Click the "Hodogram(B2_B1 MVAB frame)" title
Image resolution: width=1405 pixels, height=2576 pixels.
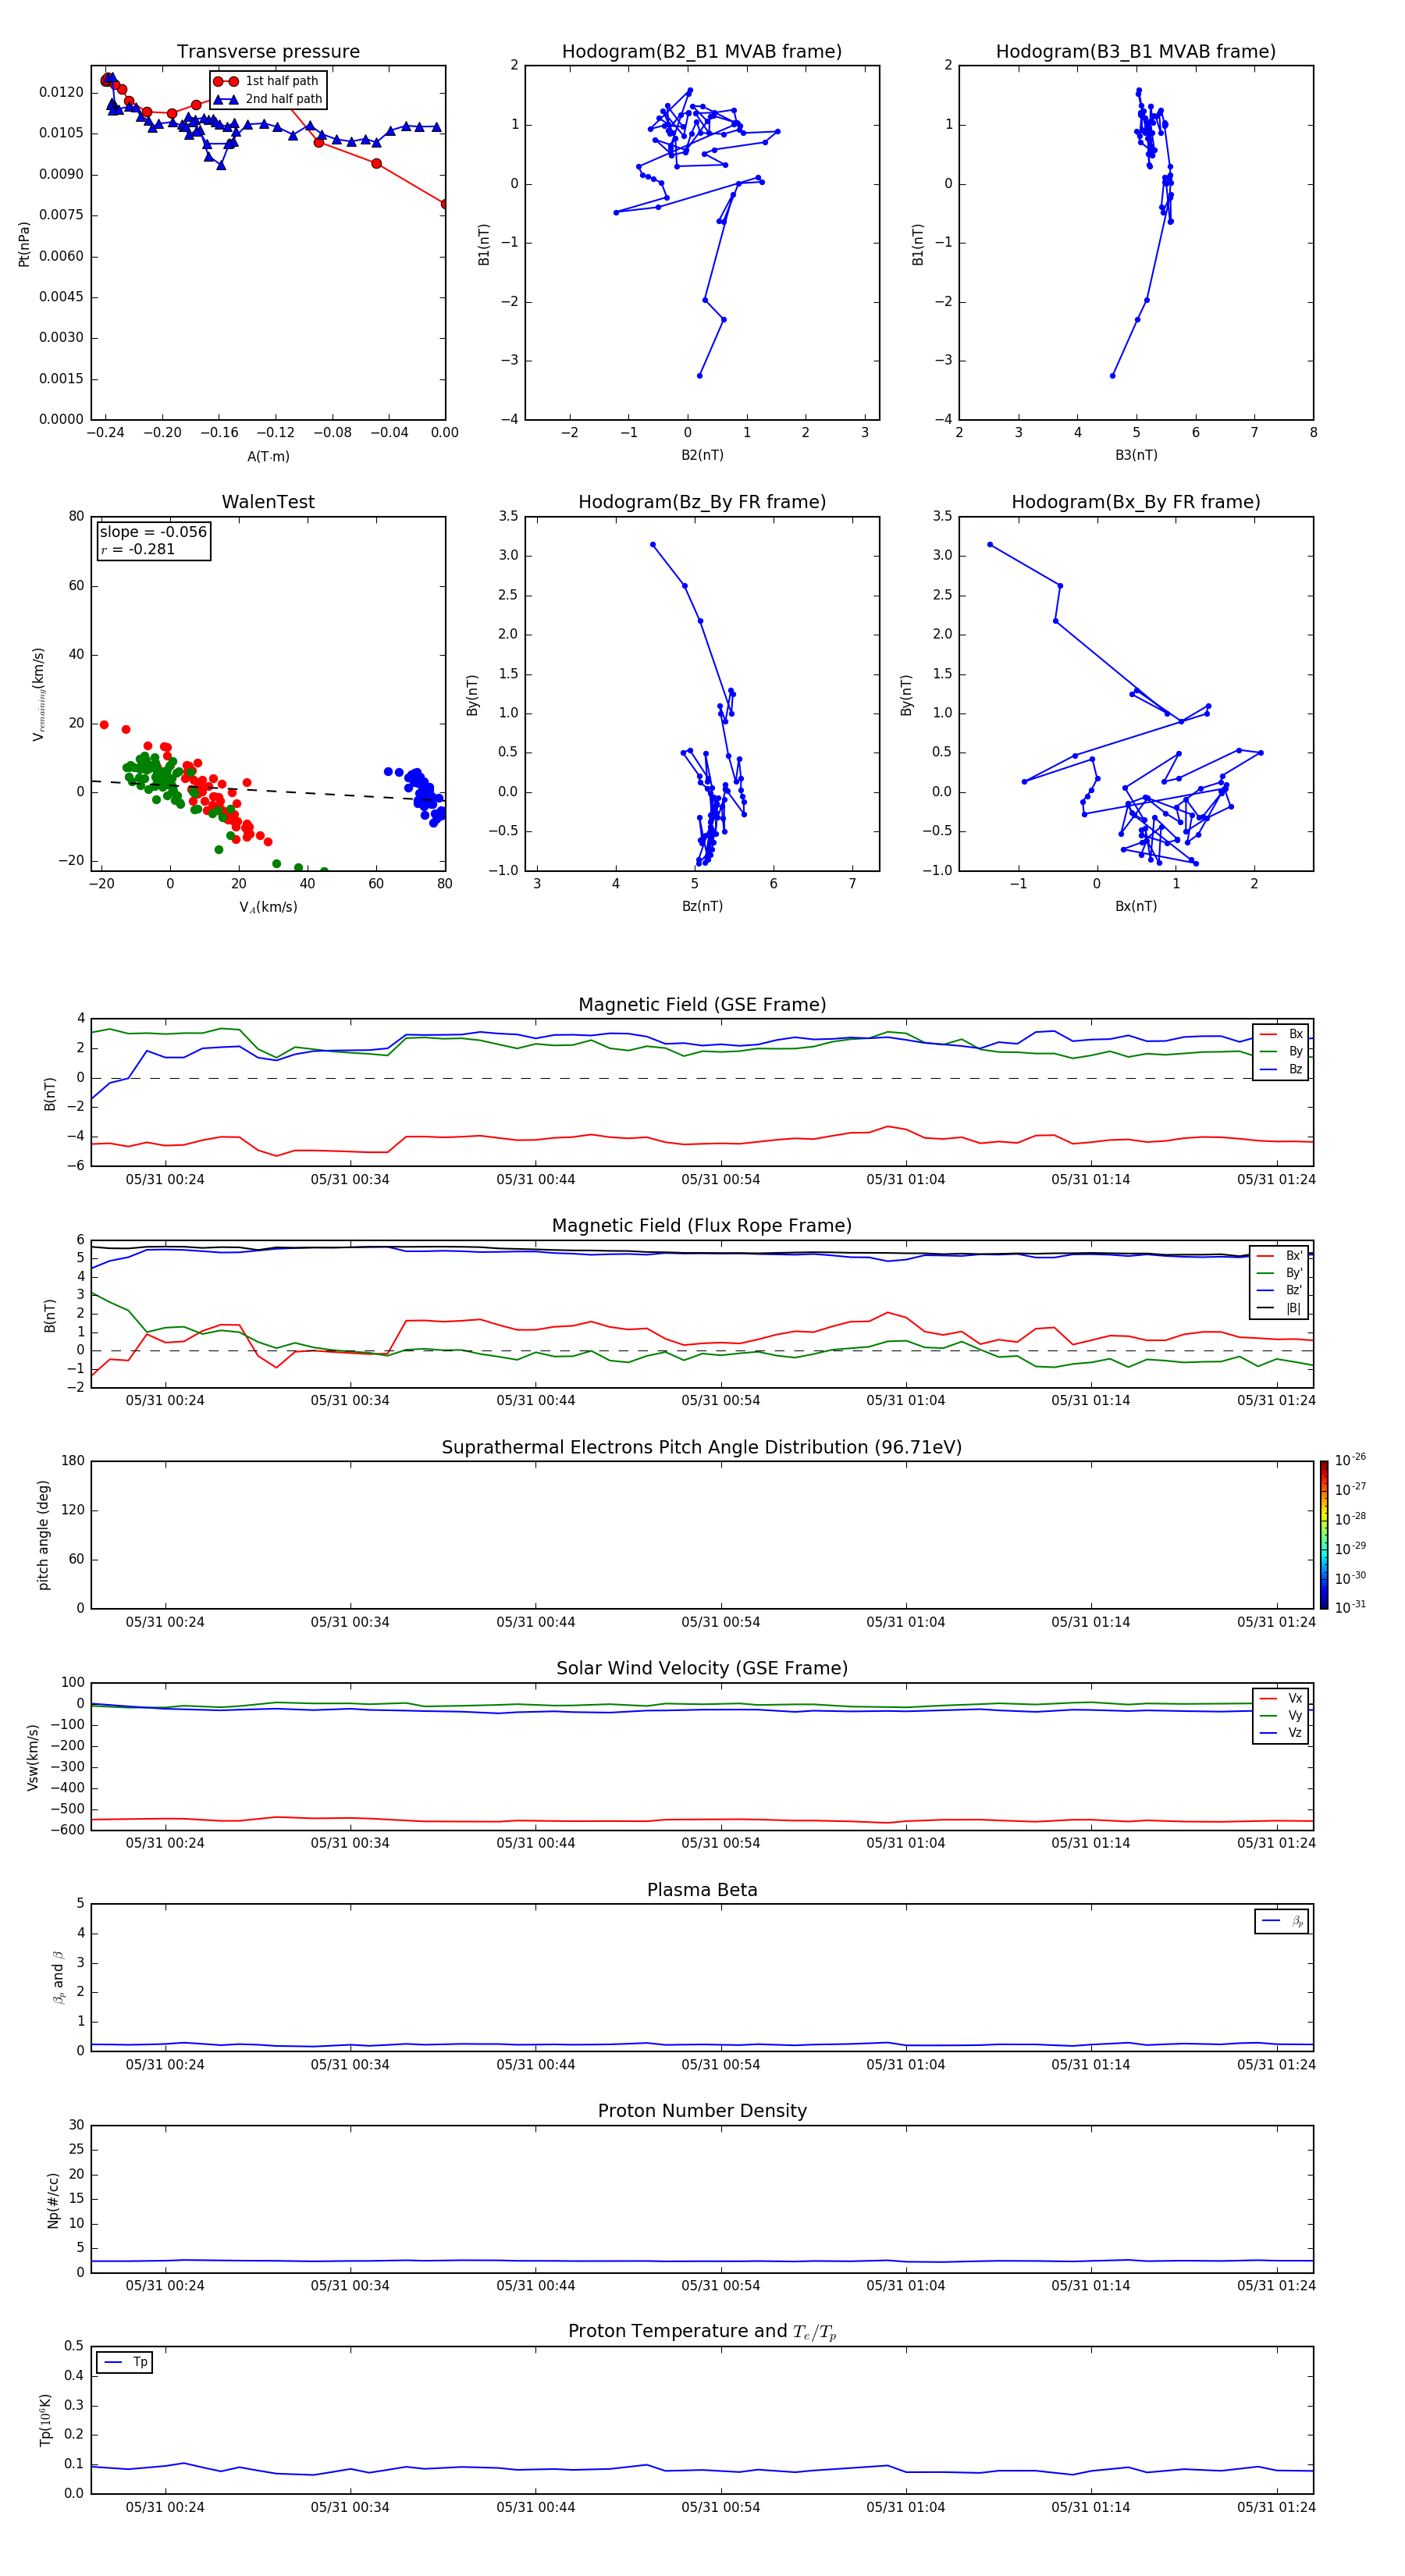click(x=702, y=51)
